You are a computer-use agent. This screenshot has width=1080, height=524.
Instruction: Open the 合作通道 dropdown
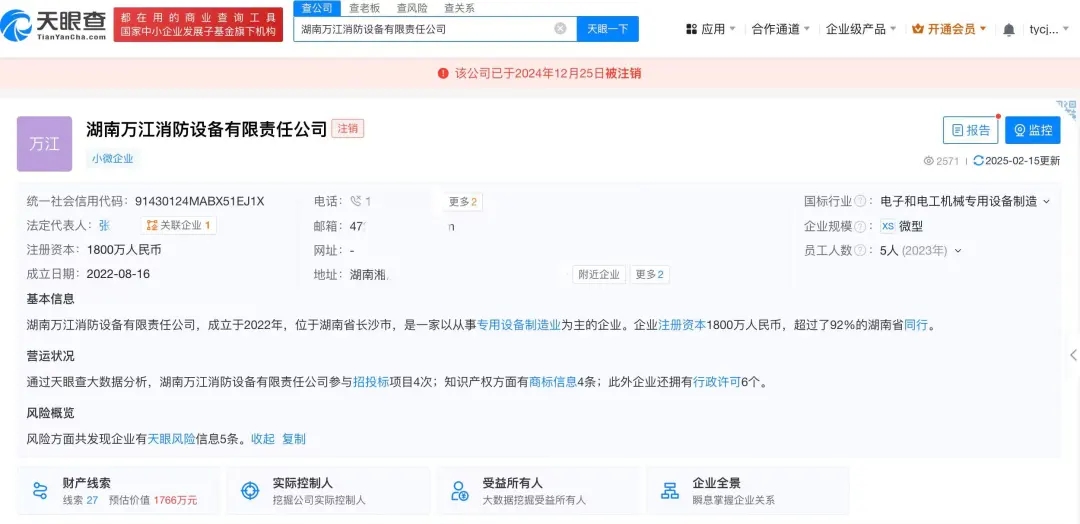tap(780, 29)
